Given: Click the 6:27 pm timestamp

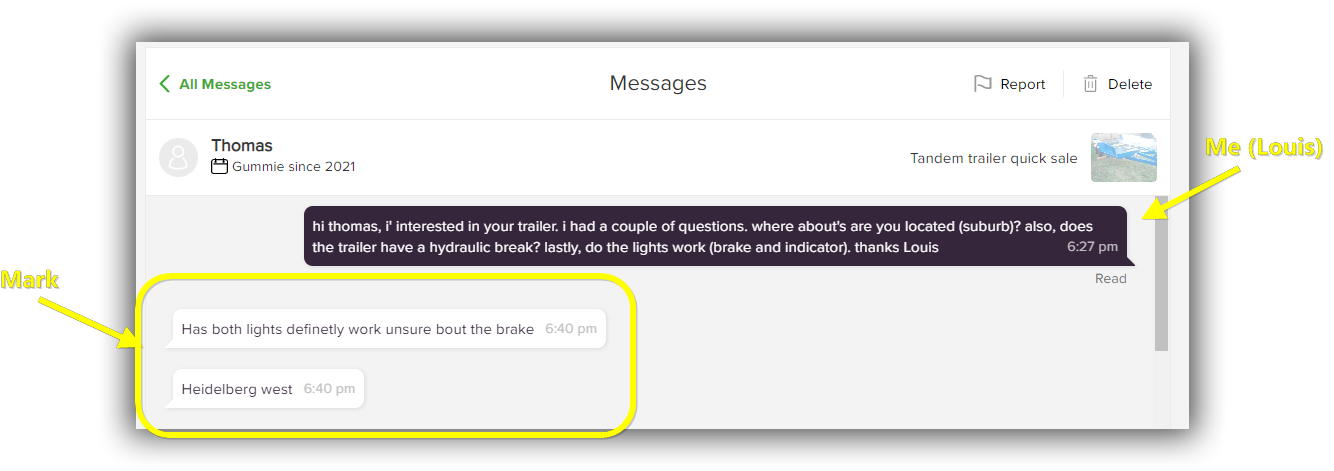Looking at the screenshot, I should coord(1092,246).
